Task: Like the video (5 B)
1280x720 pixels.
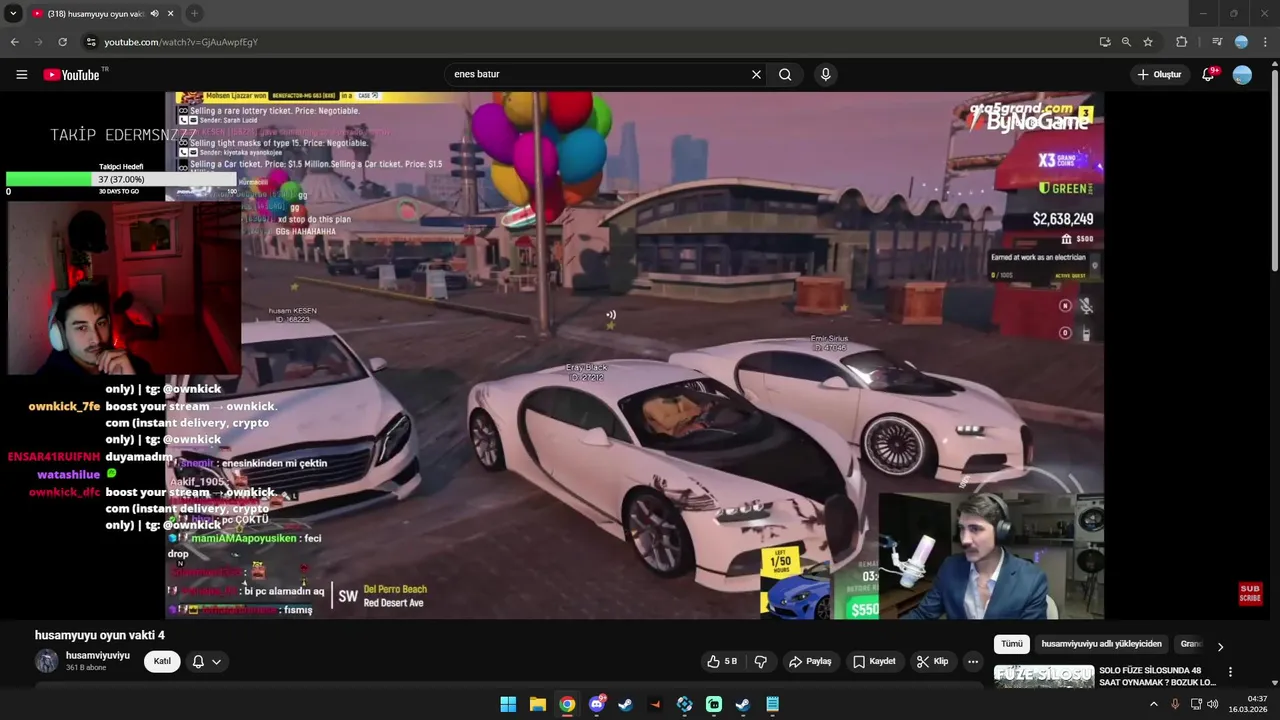Action: tap(722, 661)
